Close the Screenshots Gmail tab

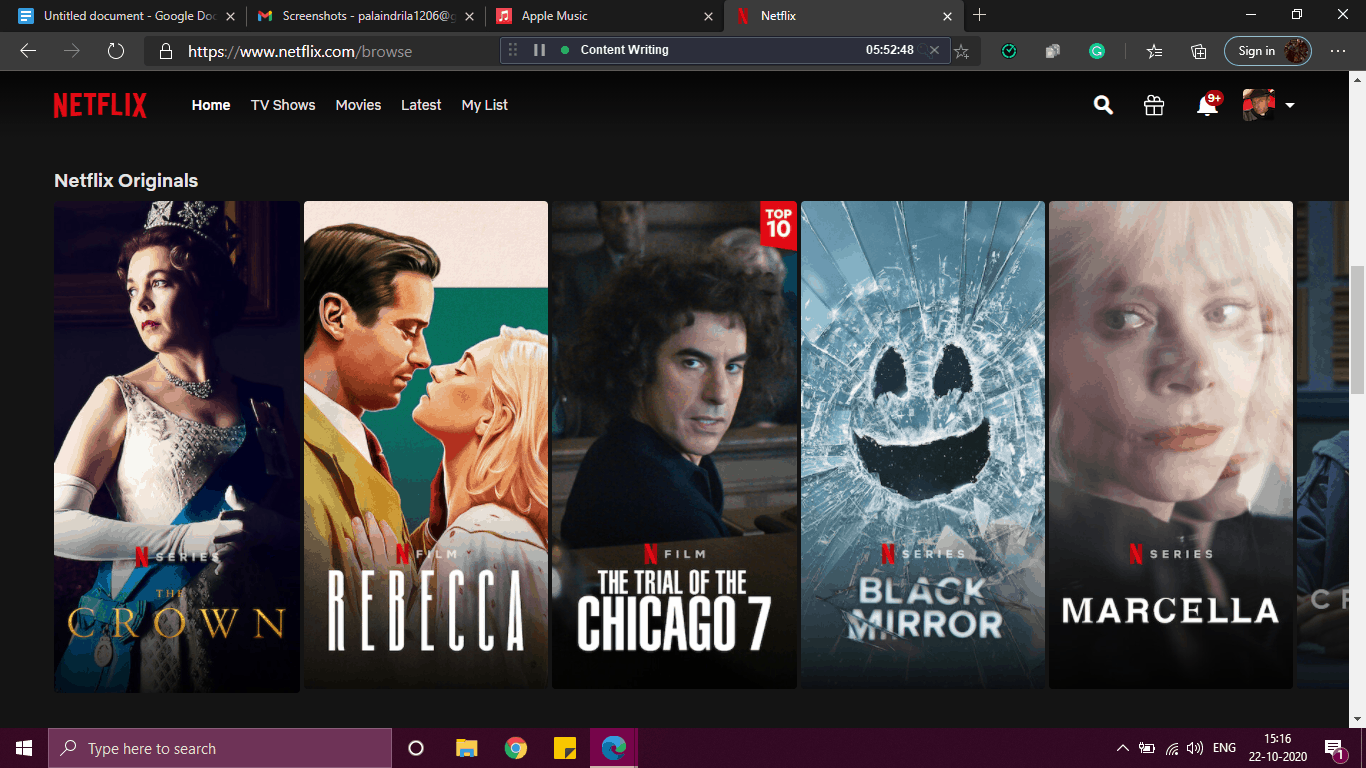(x=469, y=16)
